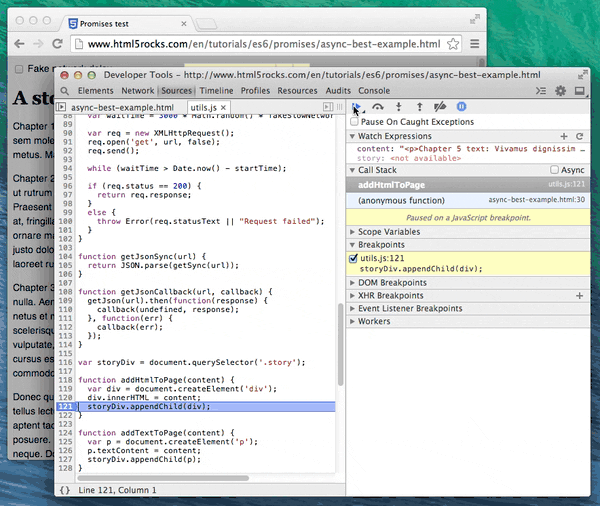The width and height of the screenshot is (600, 506).
Task: Enable Pause On Caught Exceptions
Action: [x=355, y=122]
